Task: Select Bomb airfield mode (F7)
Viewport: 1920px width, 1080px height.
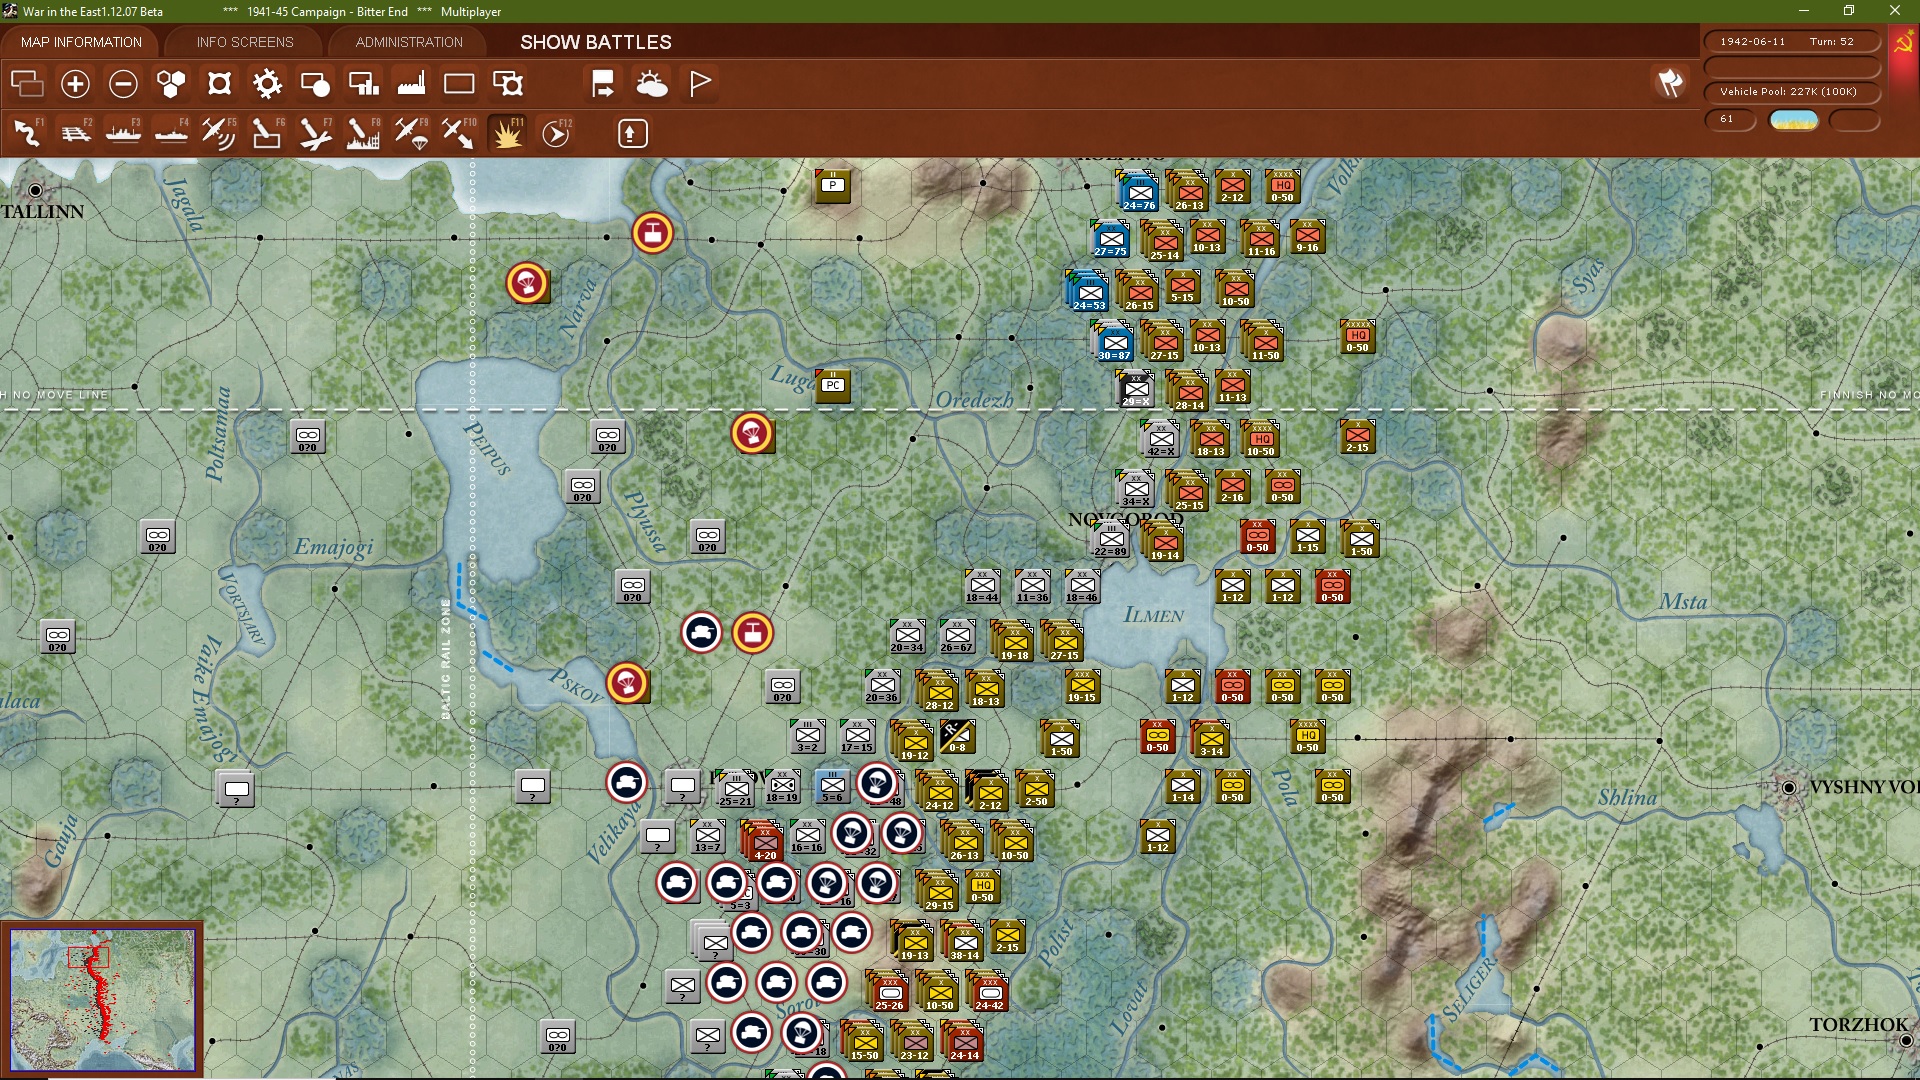Action: click(315, 133)
